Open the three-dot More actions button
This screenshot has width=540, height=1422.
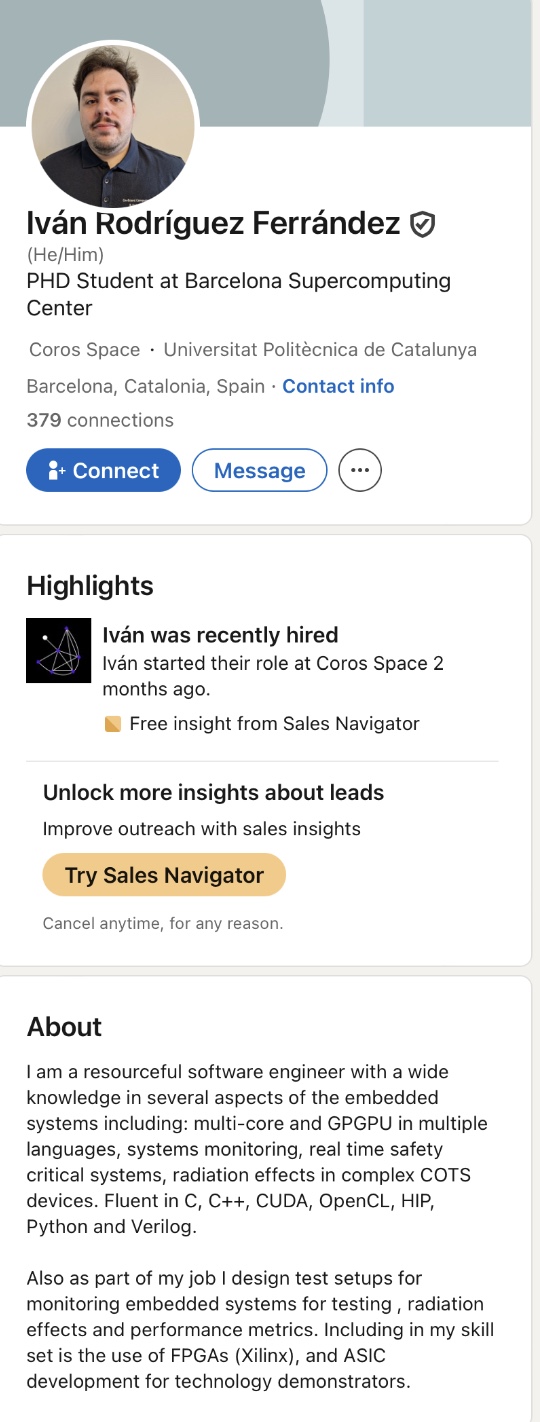(x=360, y=470)
